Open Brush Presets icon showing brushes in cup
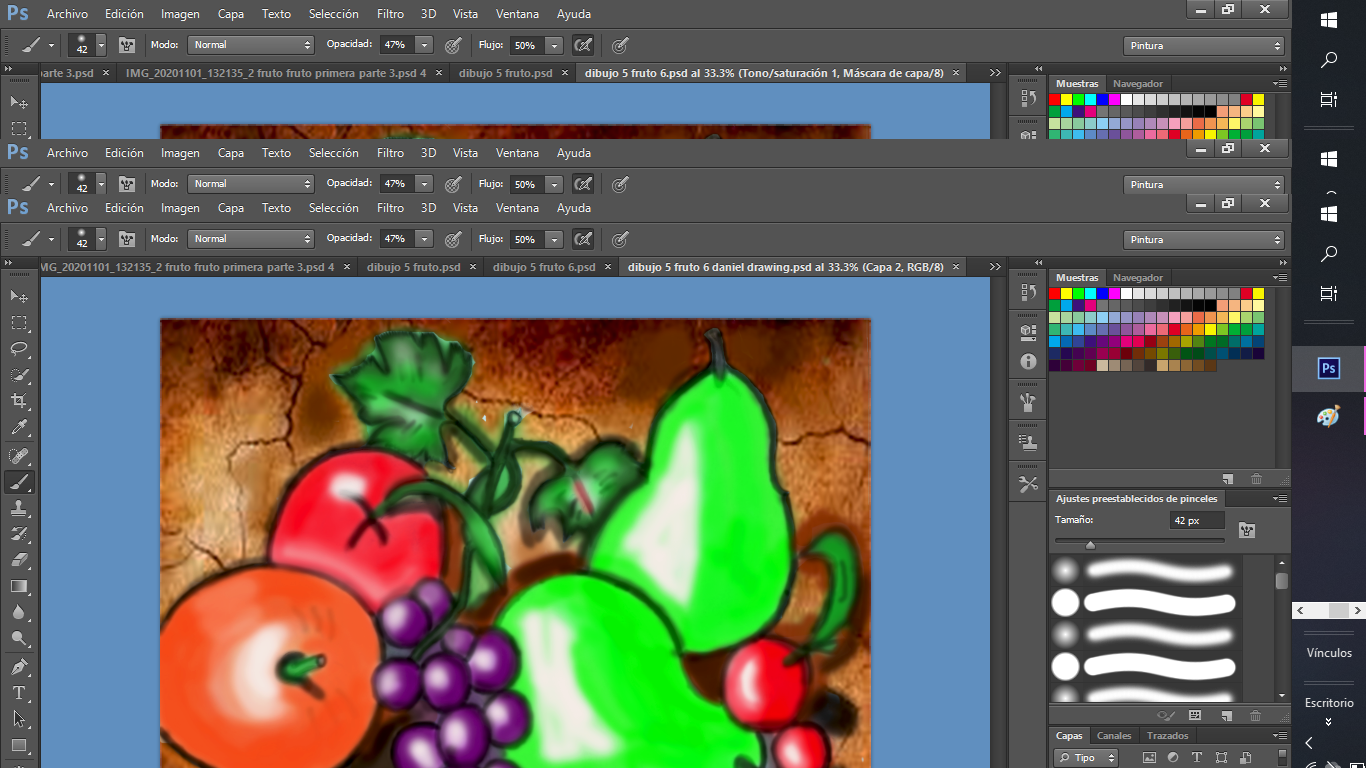This screenshot has width=1366, height=768. tap(1028, 403)
